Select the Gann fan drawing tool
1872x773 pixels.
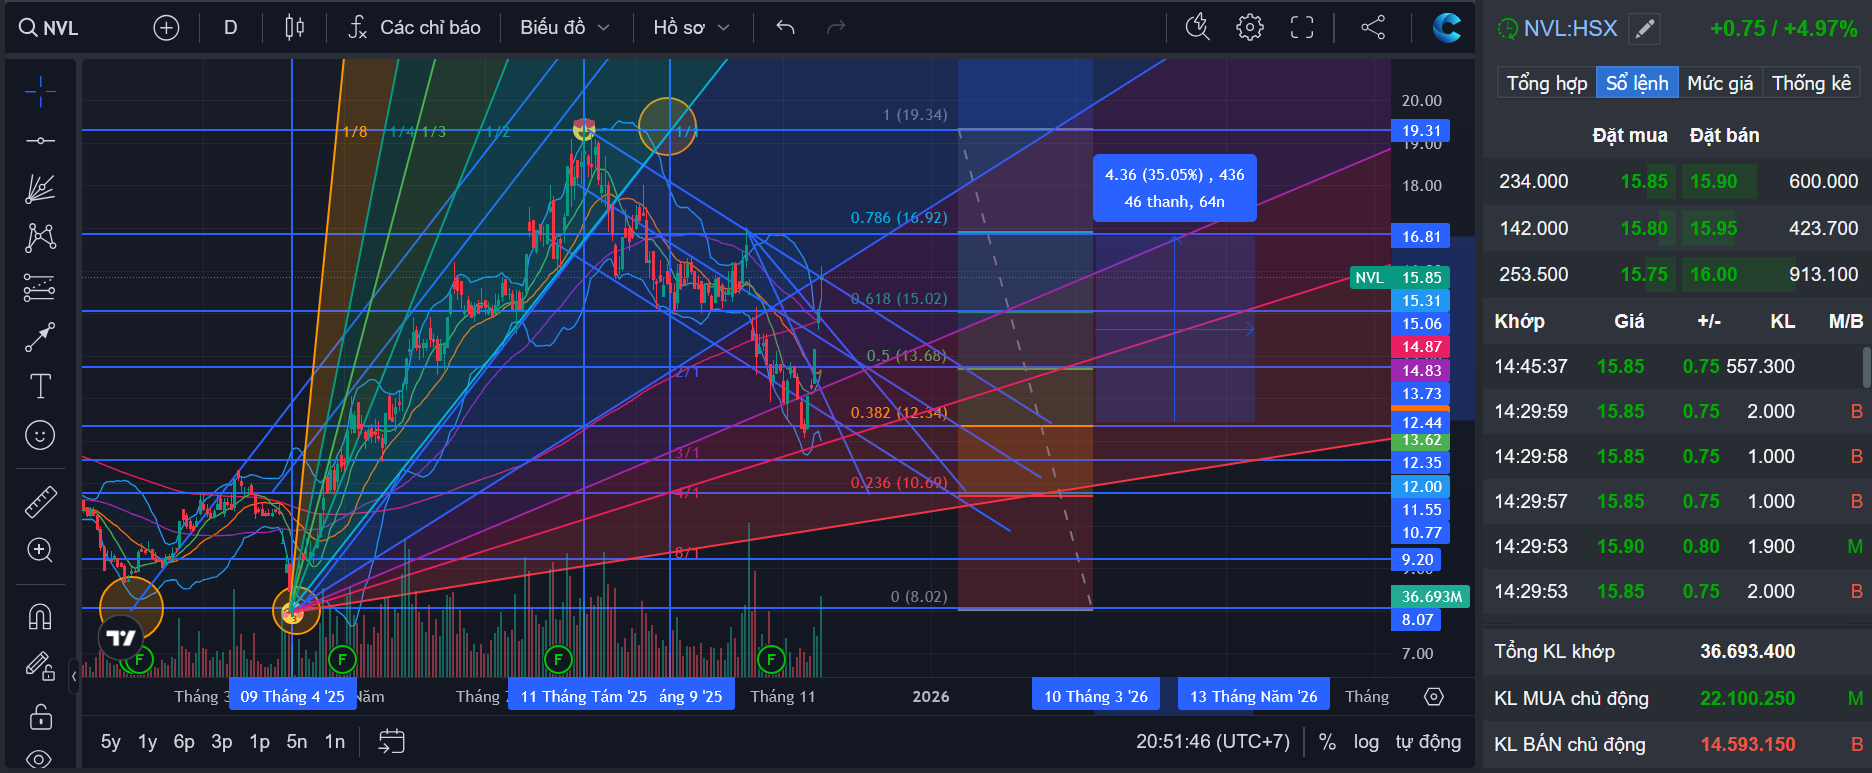pos(40,189)
